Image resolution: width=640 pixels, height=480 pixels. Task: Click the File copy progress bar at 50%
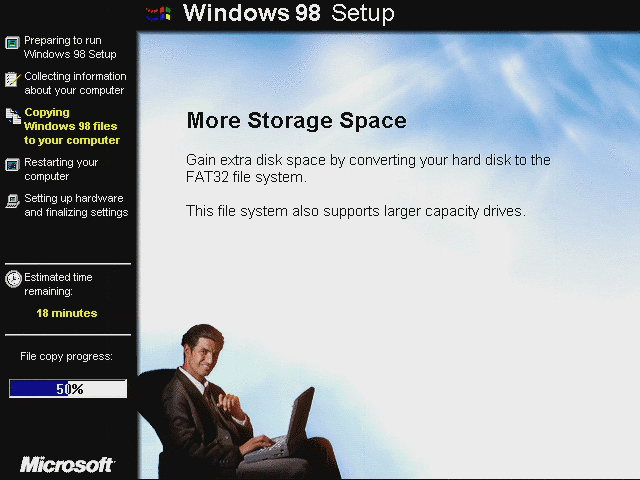coord(68,388)
